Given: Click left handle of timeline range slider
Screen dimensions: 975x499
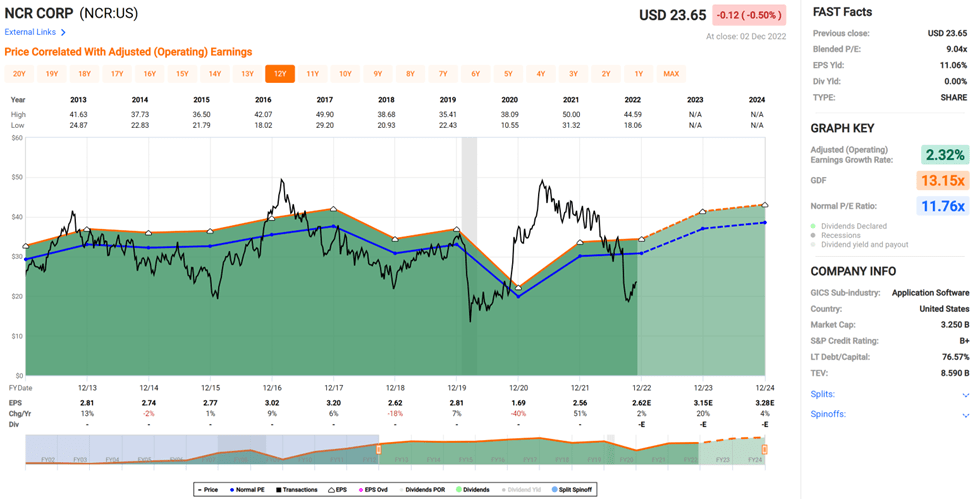Looking at the screenshot, I should (x=379, y=450).
